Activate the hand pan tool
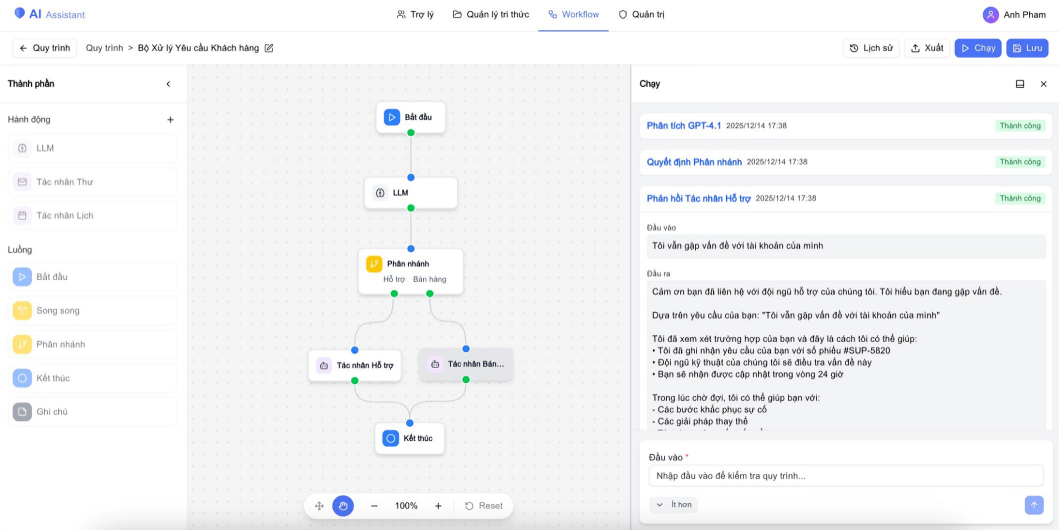Viewport: 1059px width, 530px height. [343, 506]
